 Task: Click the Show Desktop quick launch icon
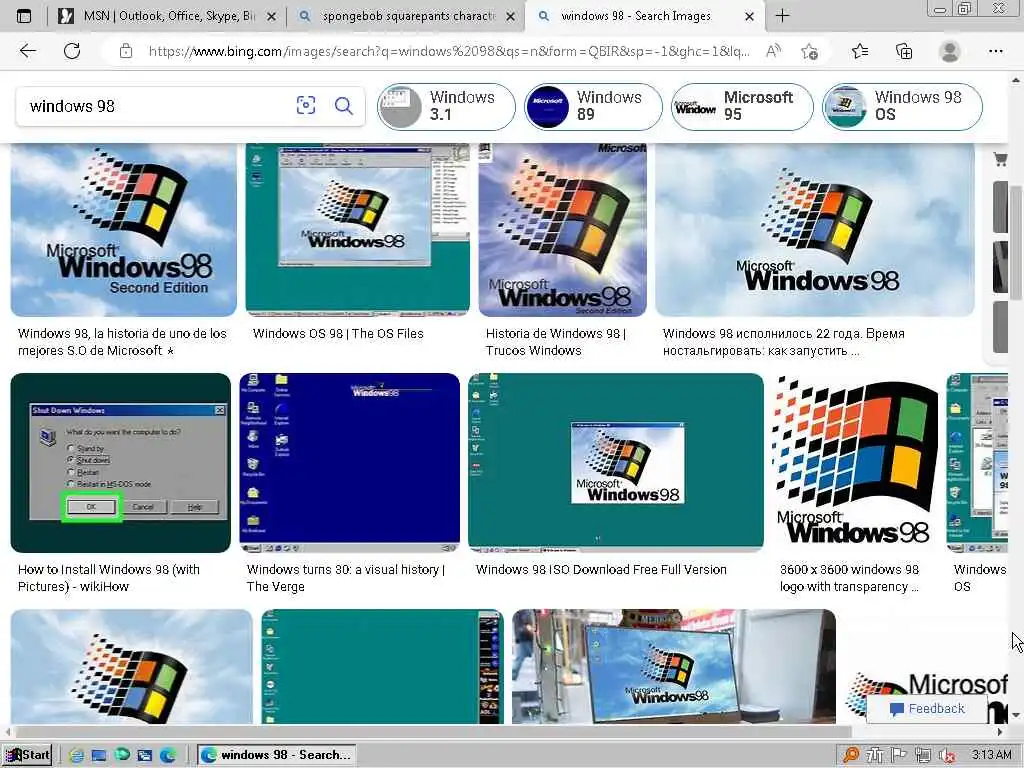99,755
